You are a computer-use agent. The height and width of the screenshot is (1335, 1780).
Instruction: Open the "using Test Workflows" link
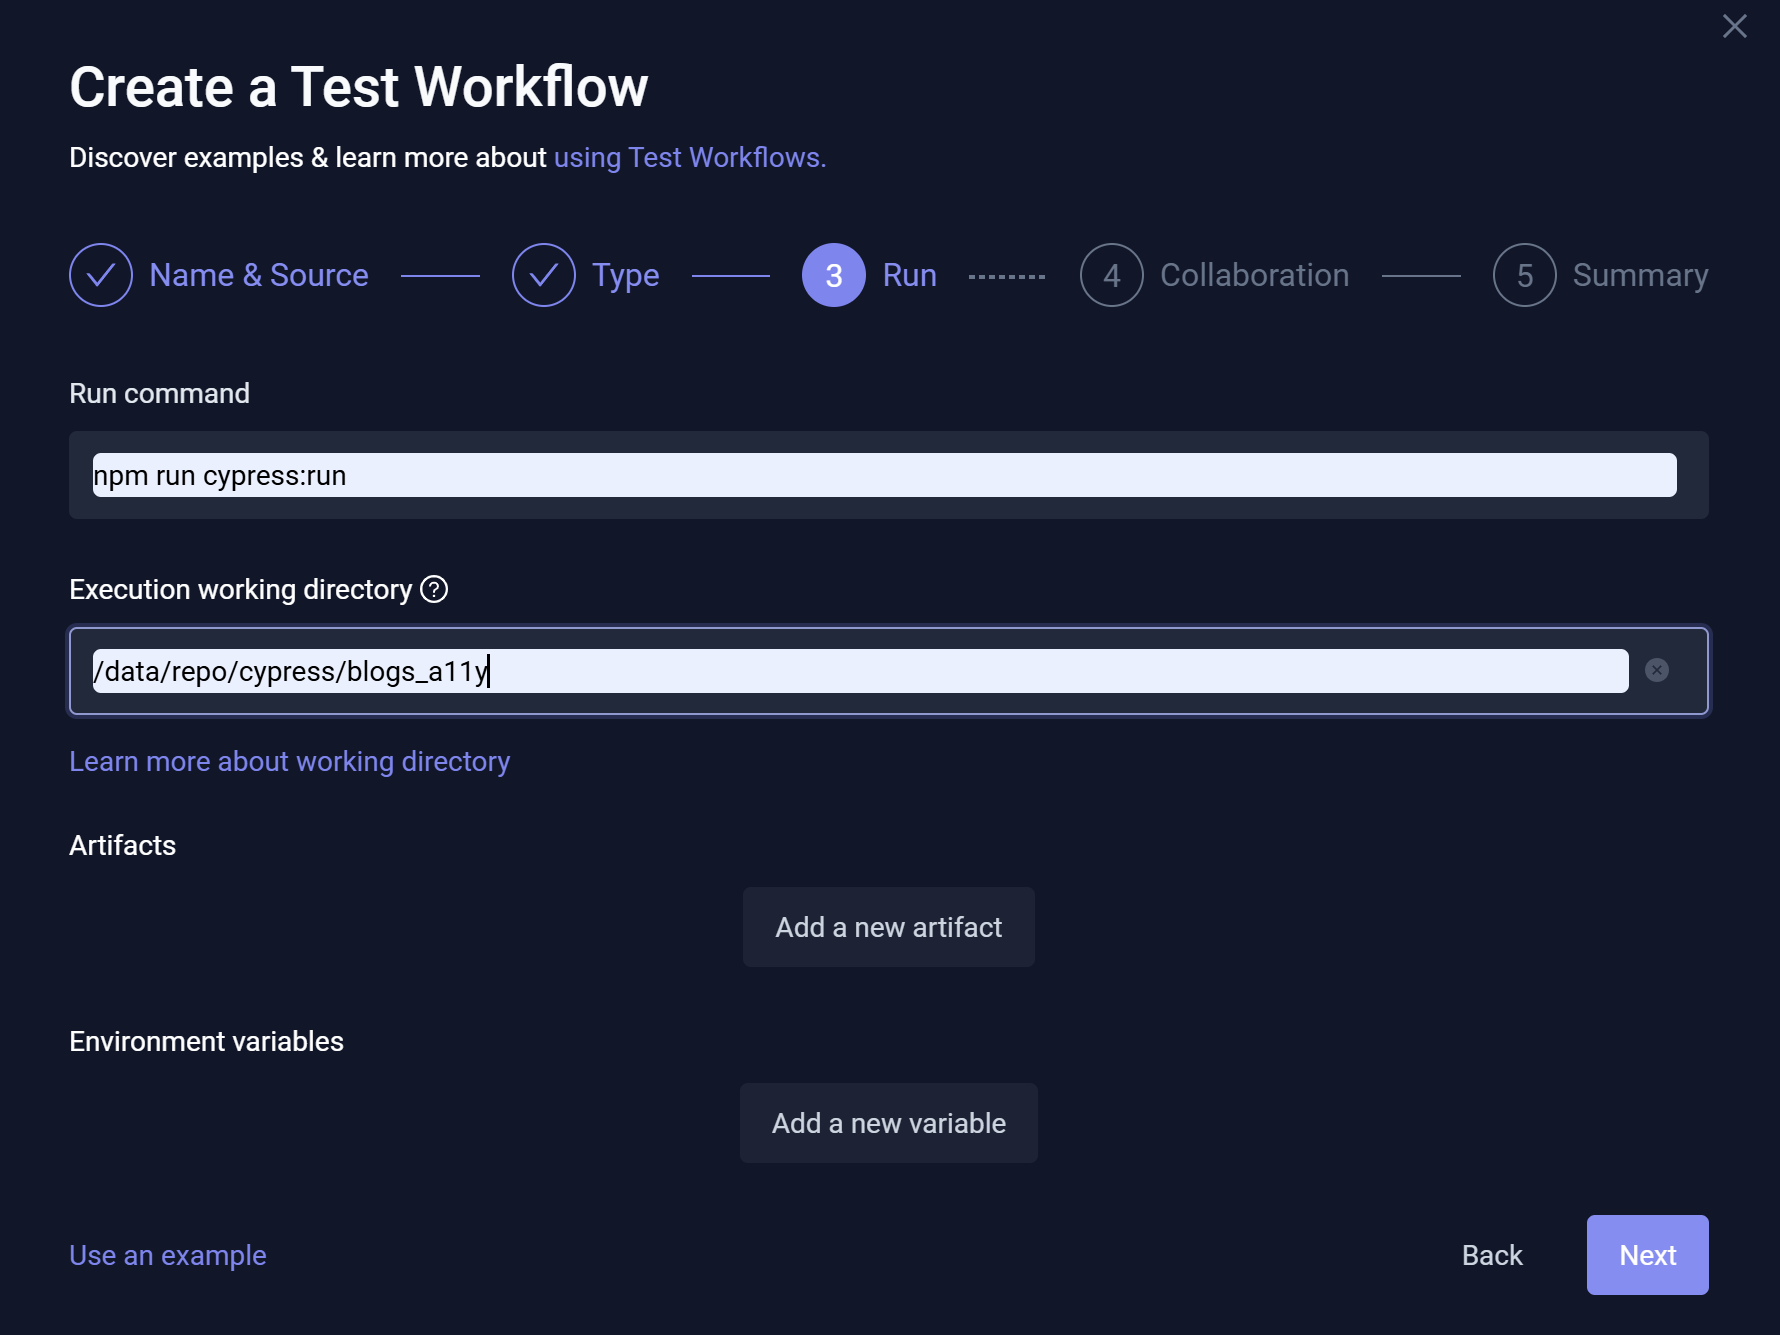[x=690, y=157]
